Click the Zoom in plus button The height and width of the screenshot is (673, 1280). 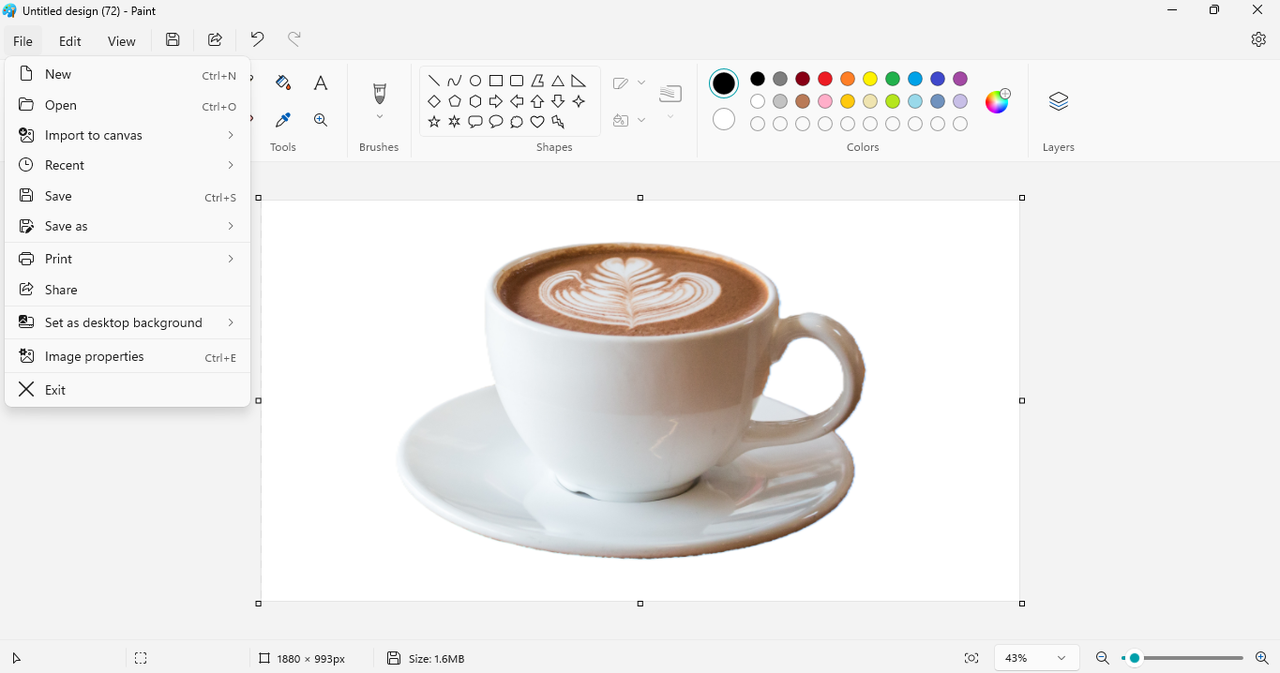(1262, 658)
